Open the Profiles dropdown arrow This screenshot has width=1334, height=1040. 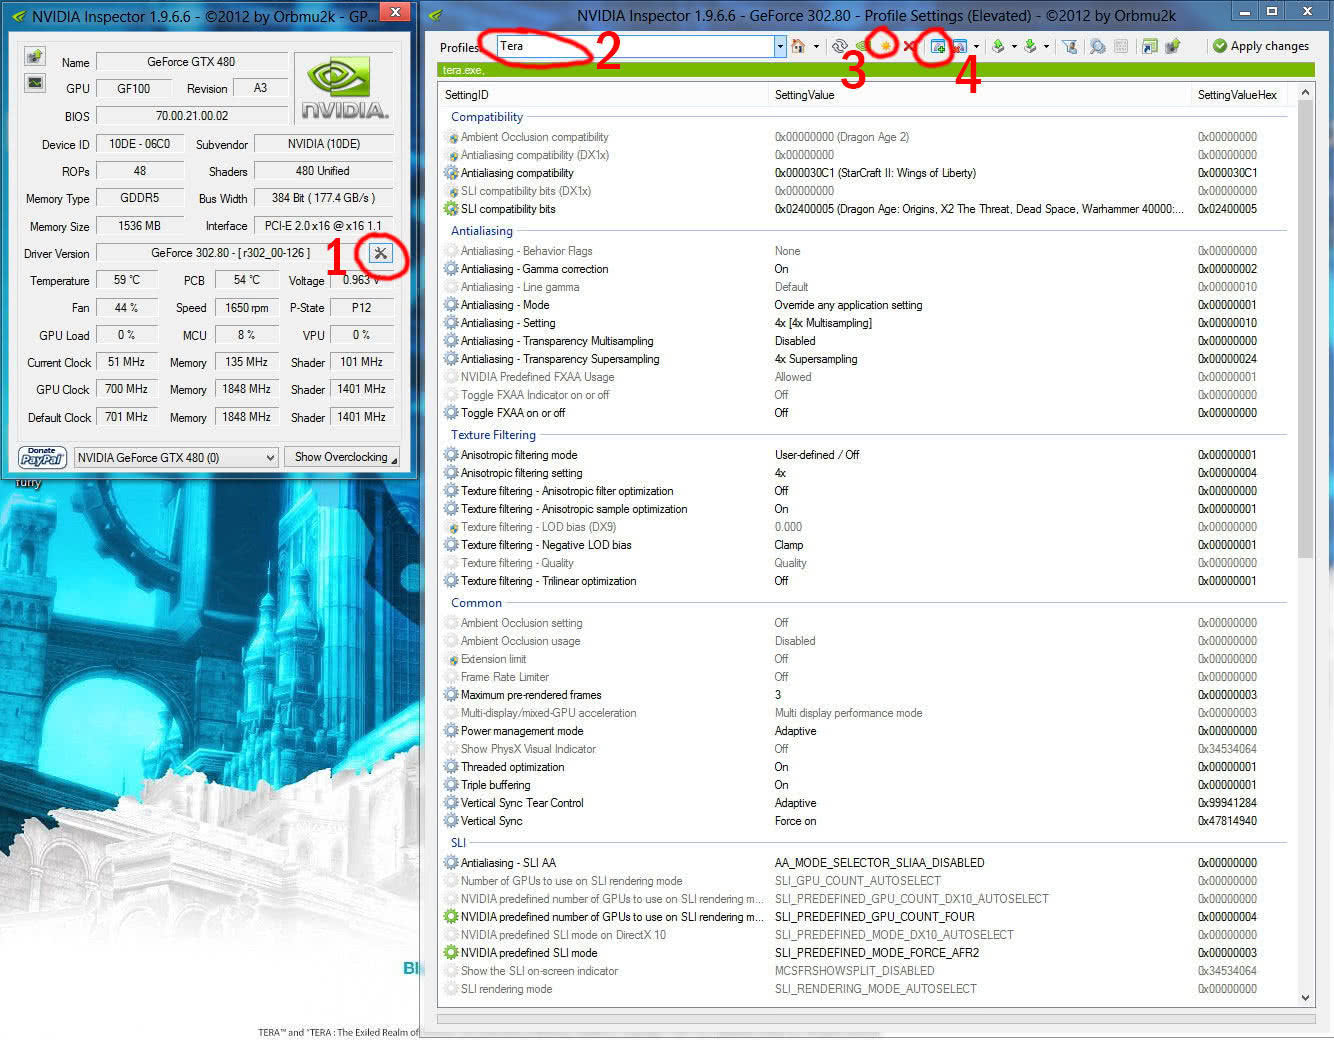pos(780,46)
